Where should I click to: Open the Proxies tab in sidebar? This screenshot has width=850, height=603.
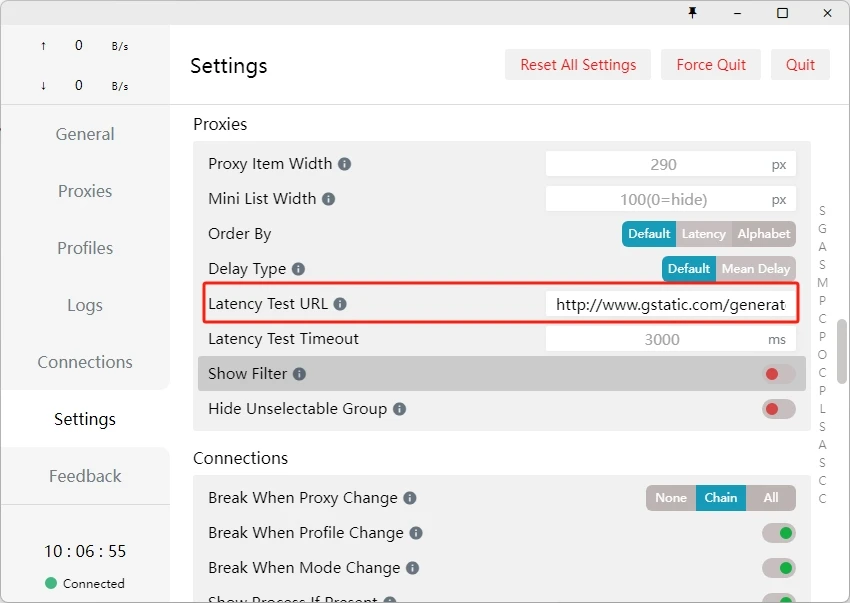85,191
